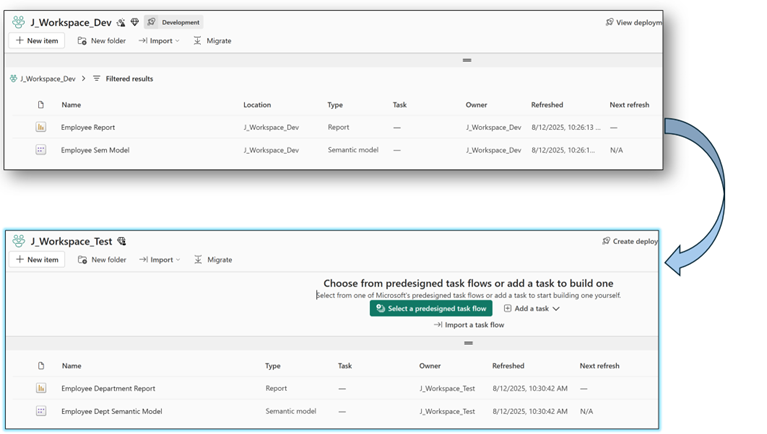Click the icon beside J_Workspace_Test title
Viewport: 767px width, 434px height.
coord(121,241)
